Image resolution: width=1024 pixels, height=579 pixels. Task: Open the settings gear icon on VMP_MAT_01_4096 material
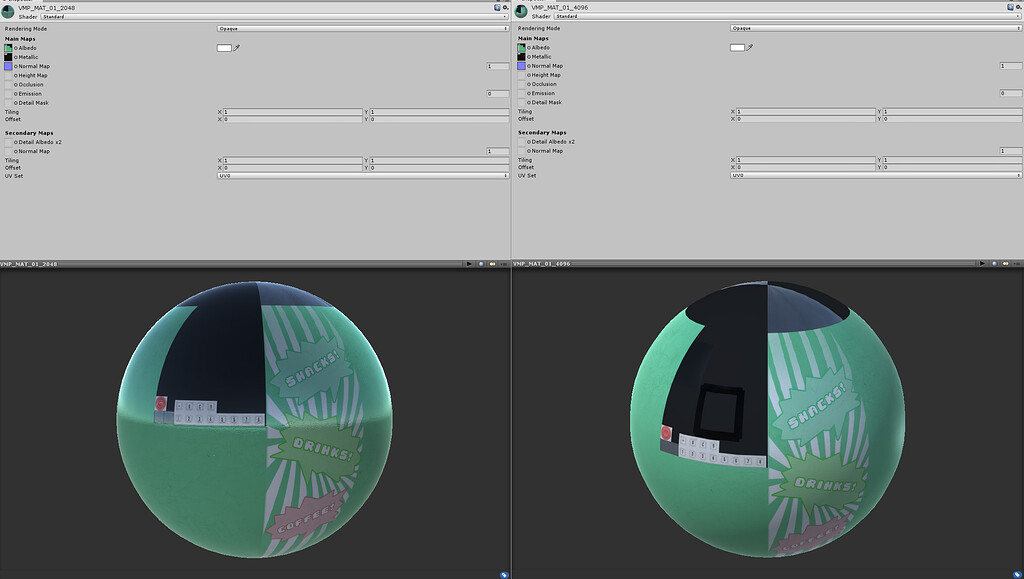pos(1018,8)
